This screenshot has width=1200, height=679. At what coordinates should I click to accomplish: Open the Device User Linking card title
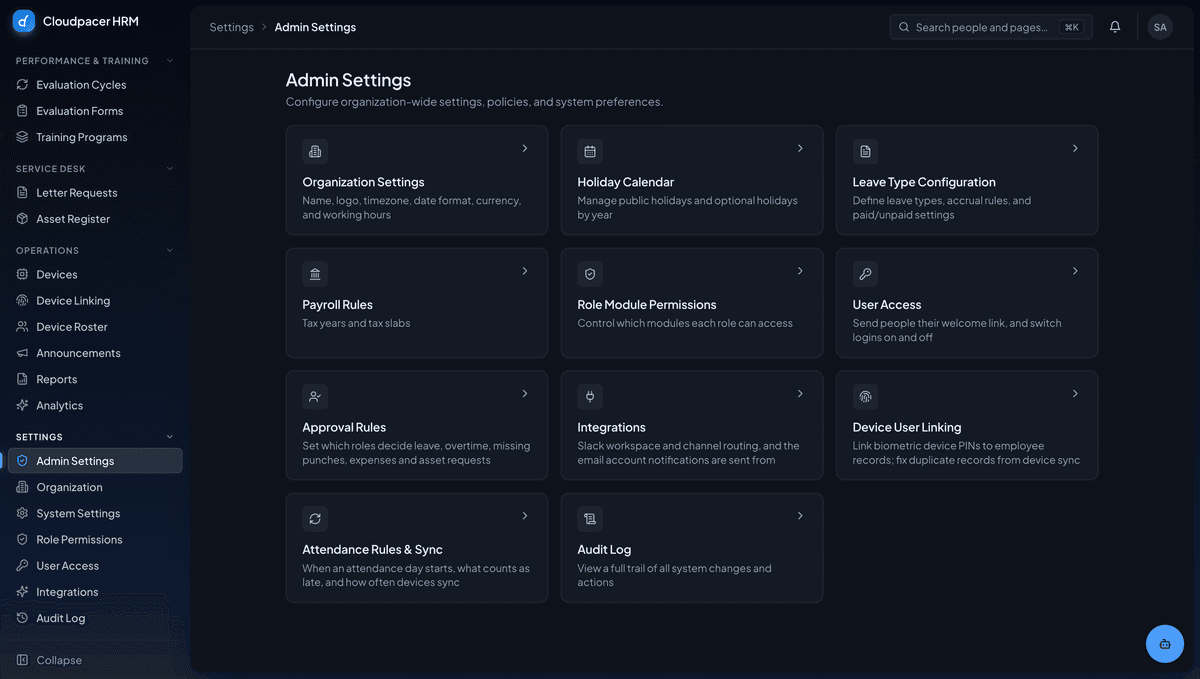point(907,427)
